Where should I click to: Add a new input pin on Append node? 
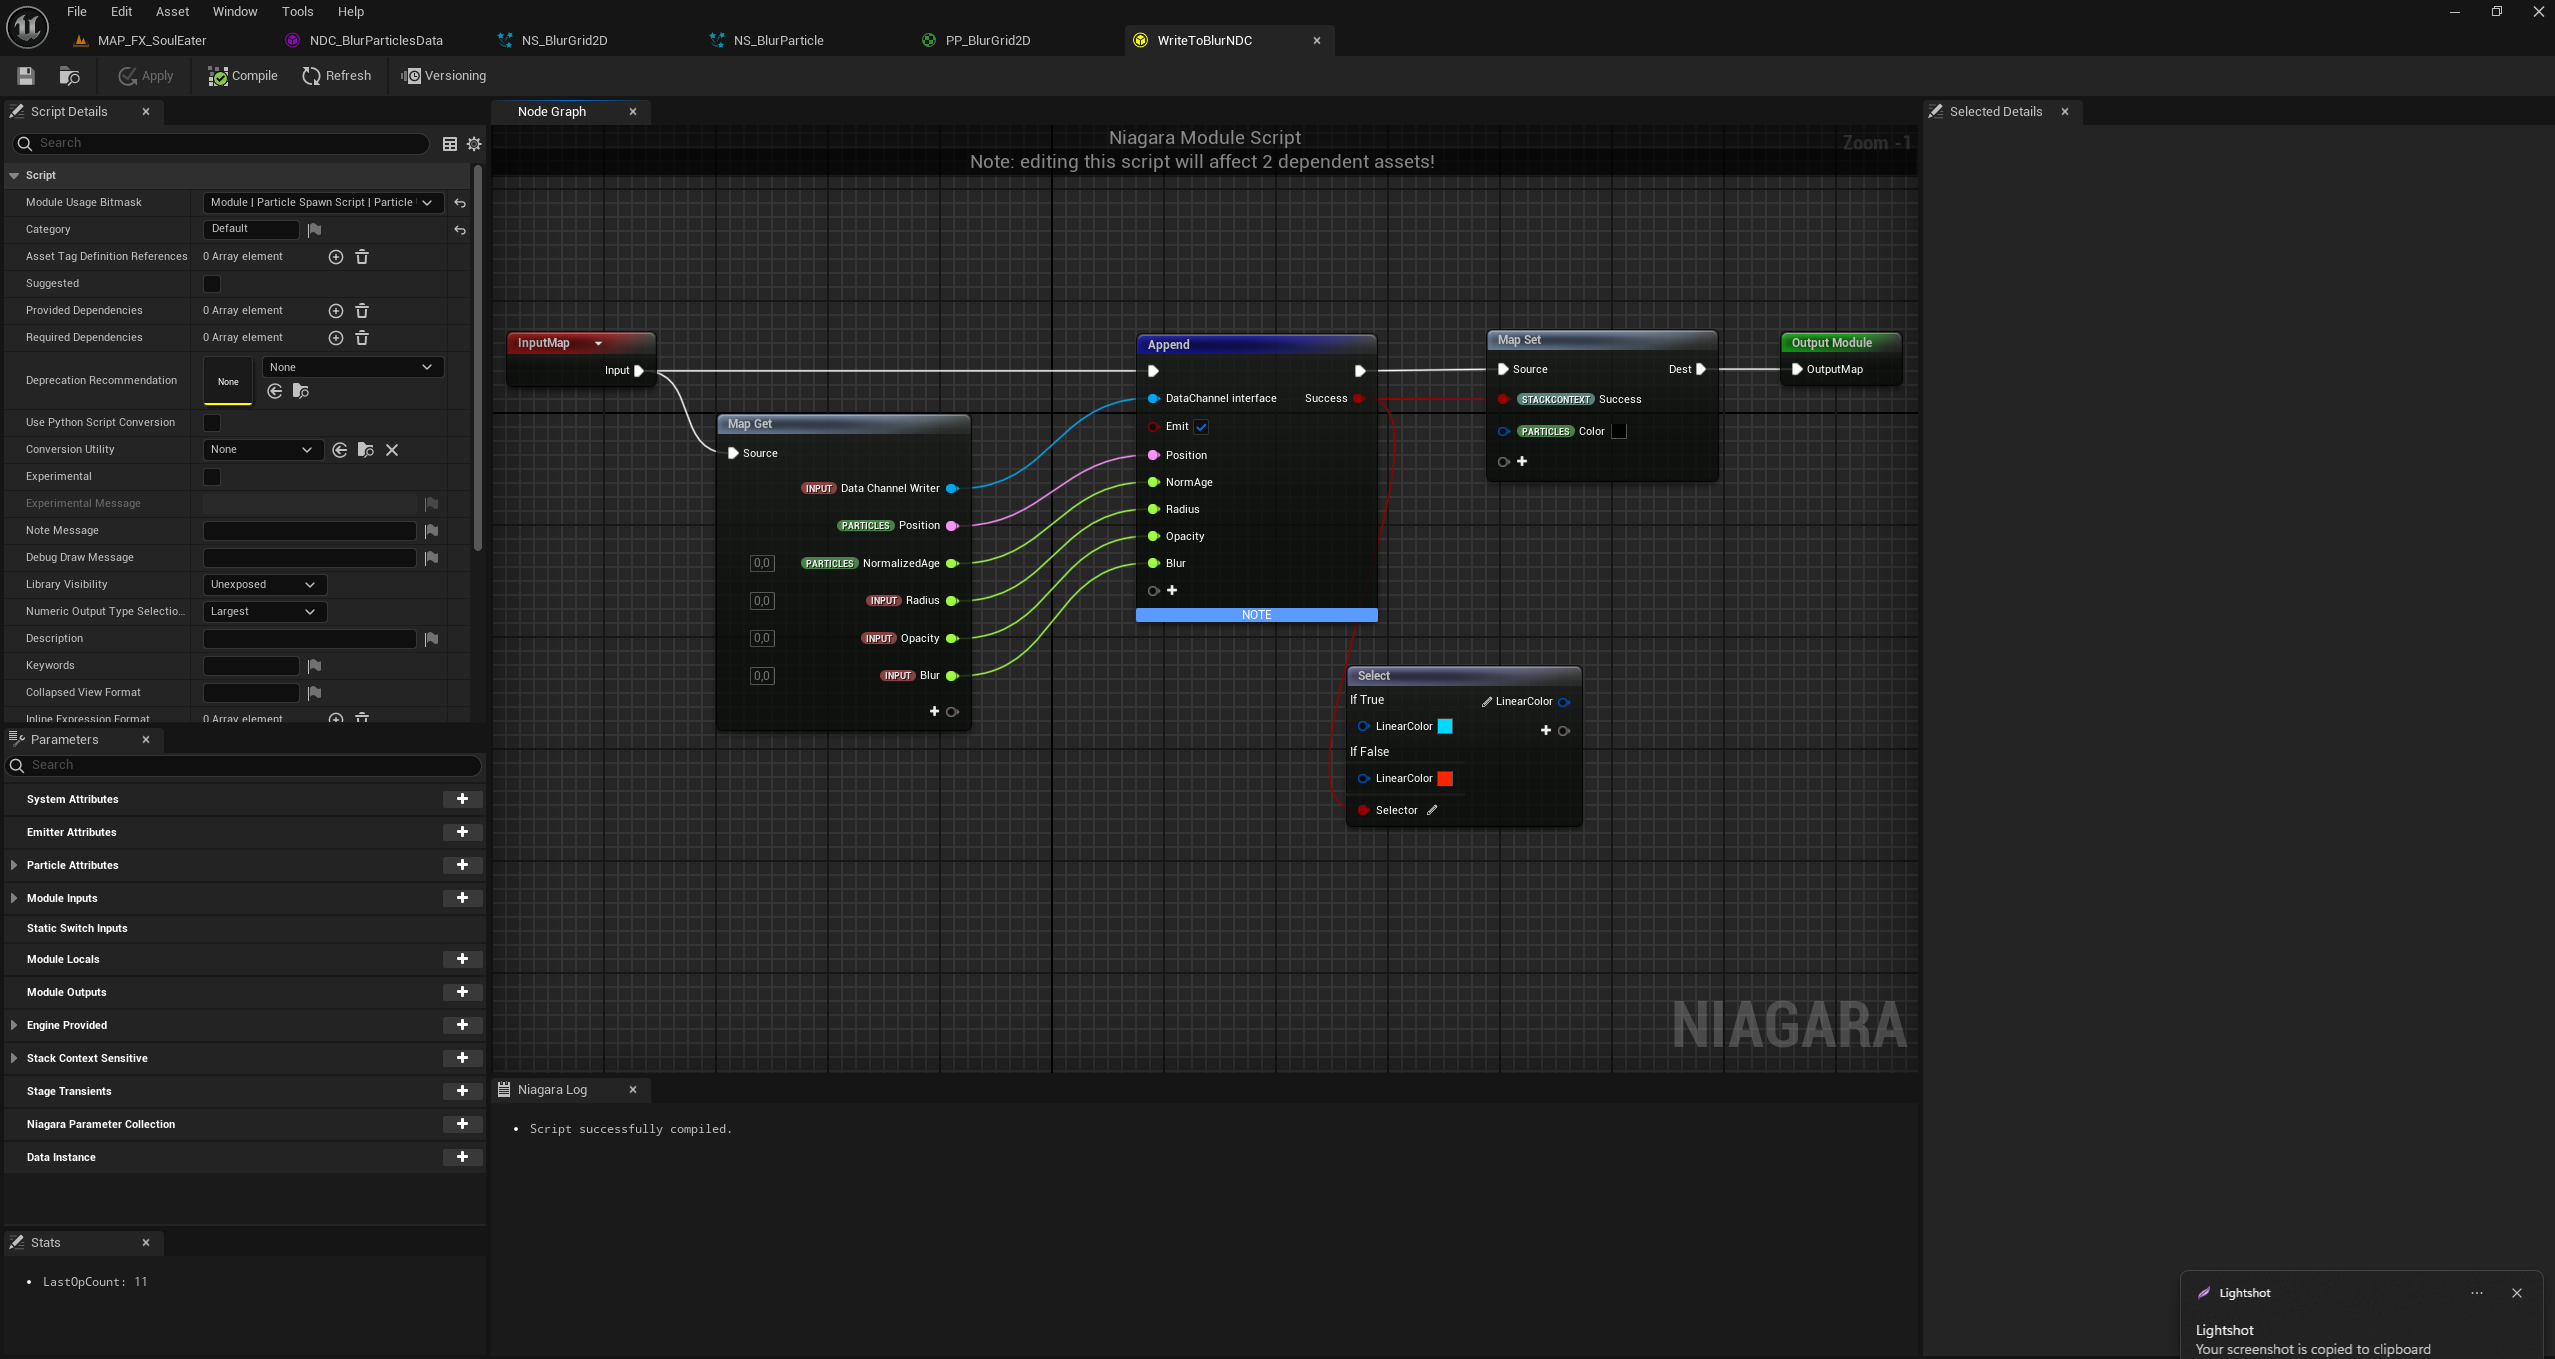1172,590
